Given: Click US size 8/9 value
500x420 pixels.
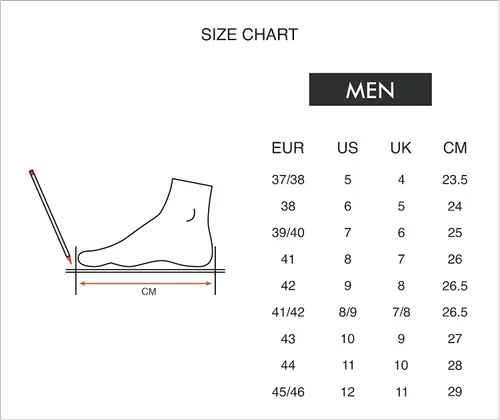Looking at the screenshot, I should (x=348, y=312).
